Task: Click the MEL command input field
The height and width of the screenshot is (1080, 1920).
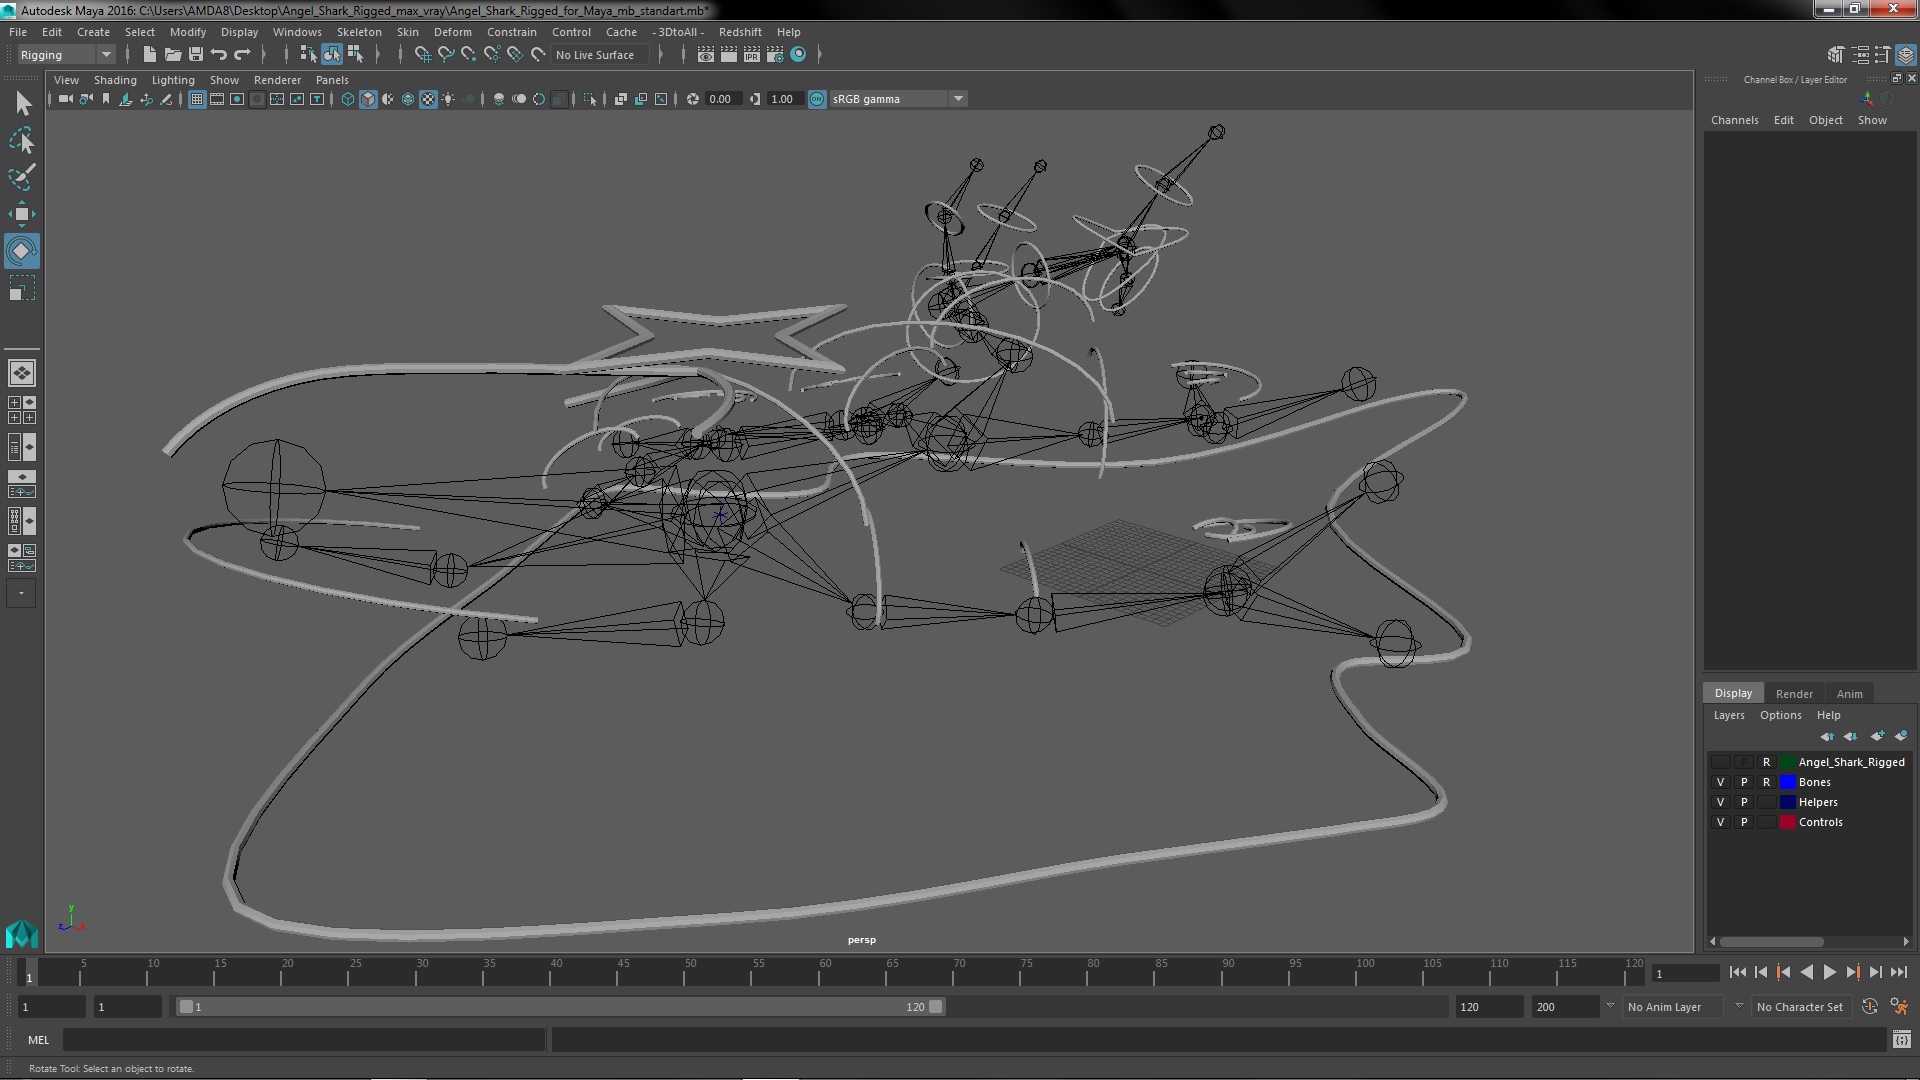Action: [304, 1040]
